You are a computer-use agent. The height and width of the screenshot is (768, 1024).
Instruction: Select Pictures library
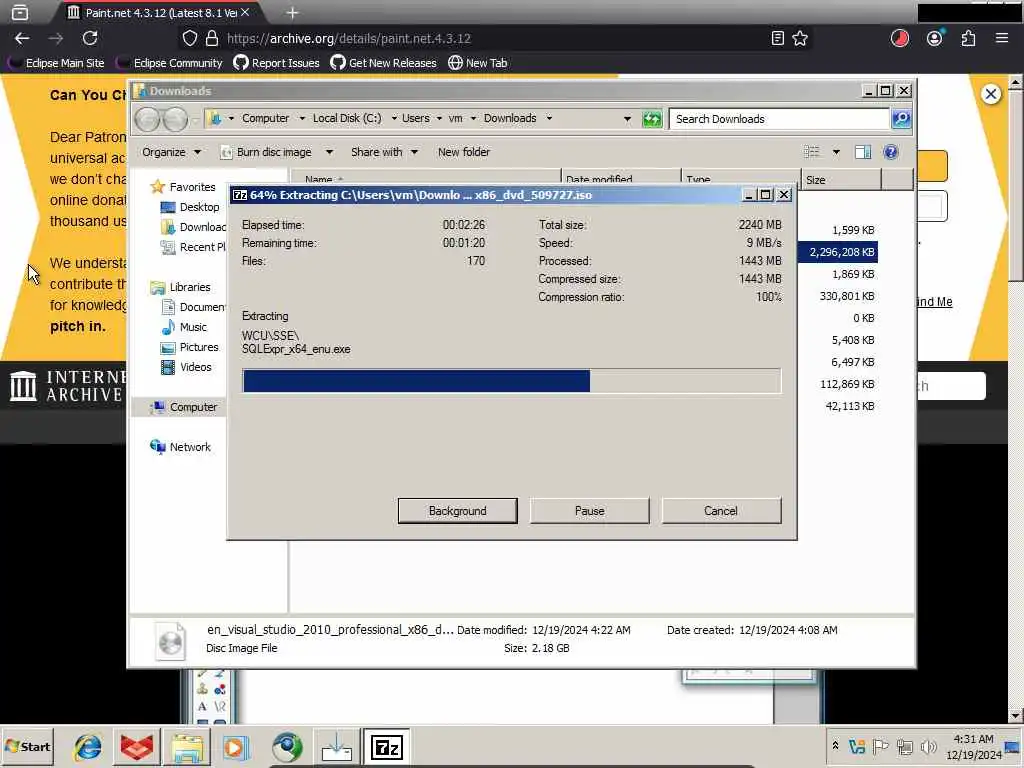(189, 347)
